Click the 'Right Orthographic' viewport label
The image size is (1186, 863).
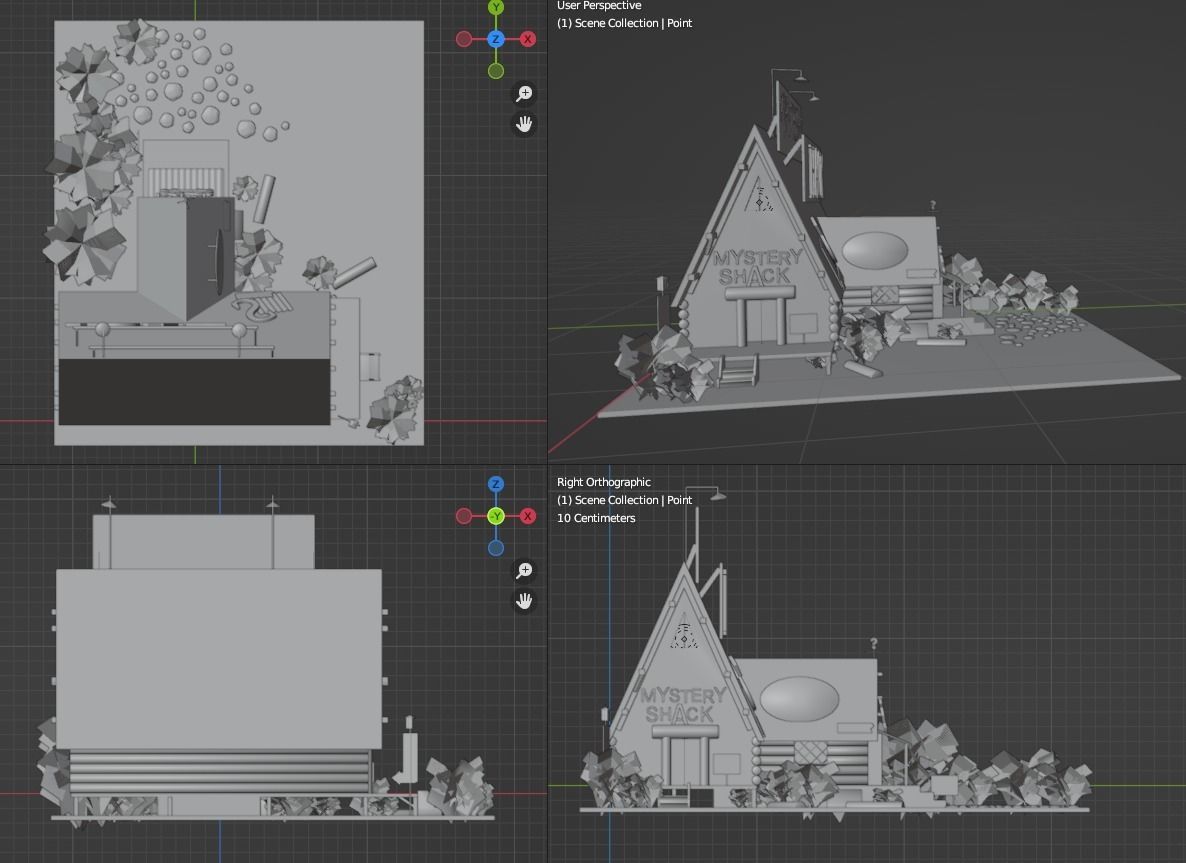[604, 482]
